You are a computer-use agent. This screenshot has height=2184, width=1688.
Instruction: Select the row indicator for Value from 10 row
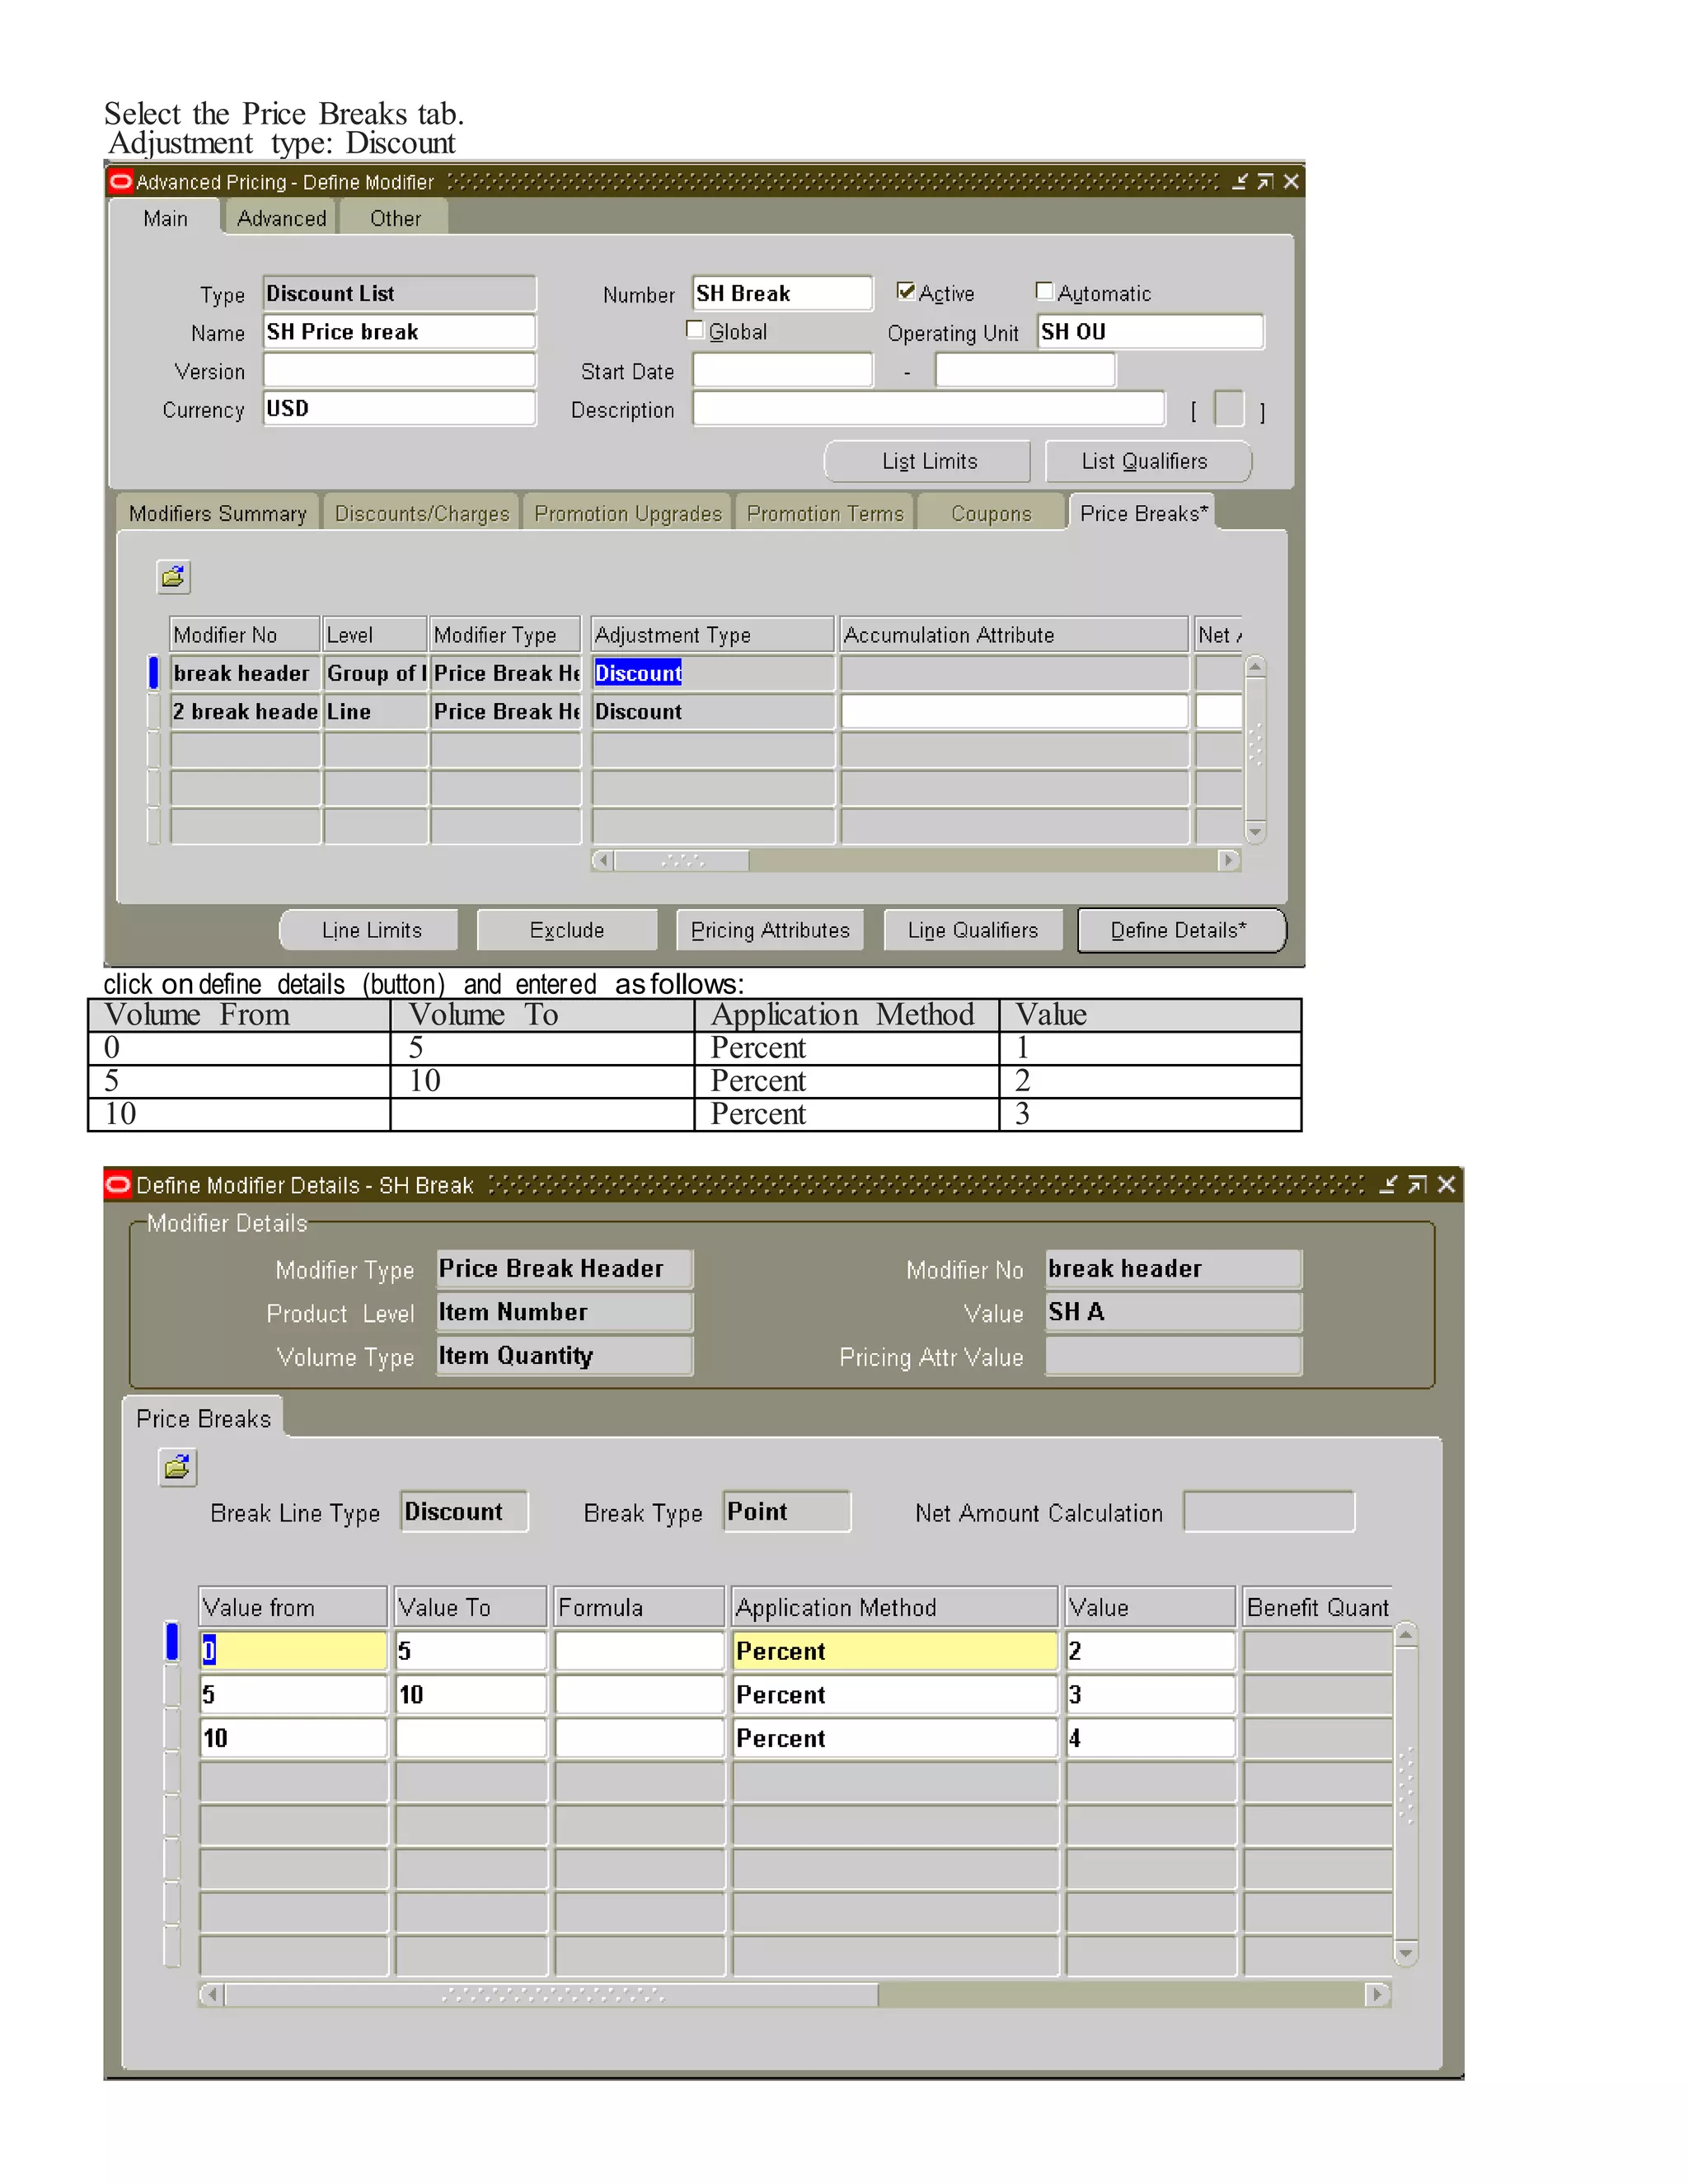click(172, 1731)
